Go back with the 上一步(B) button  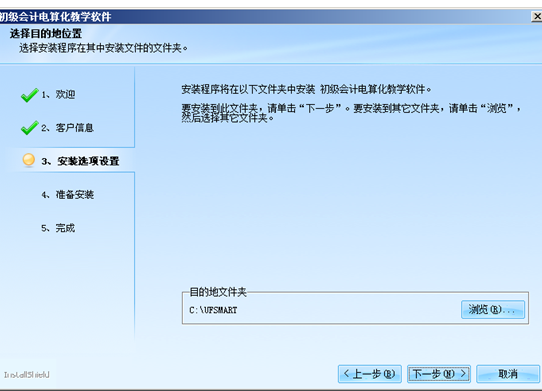coord(370,374)
